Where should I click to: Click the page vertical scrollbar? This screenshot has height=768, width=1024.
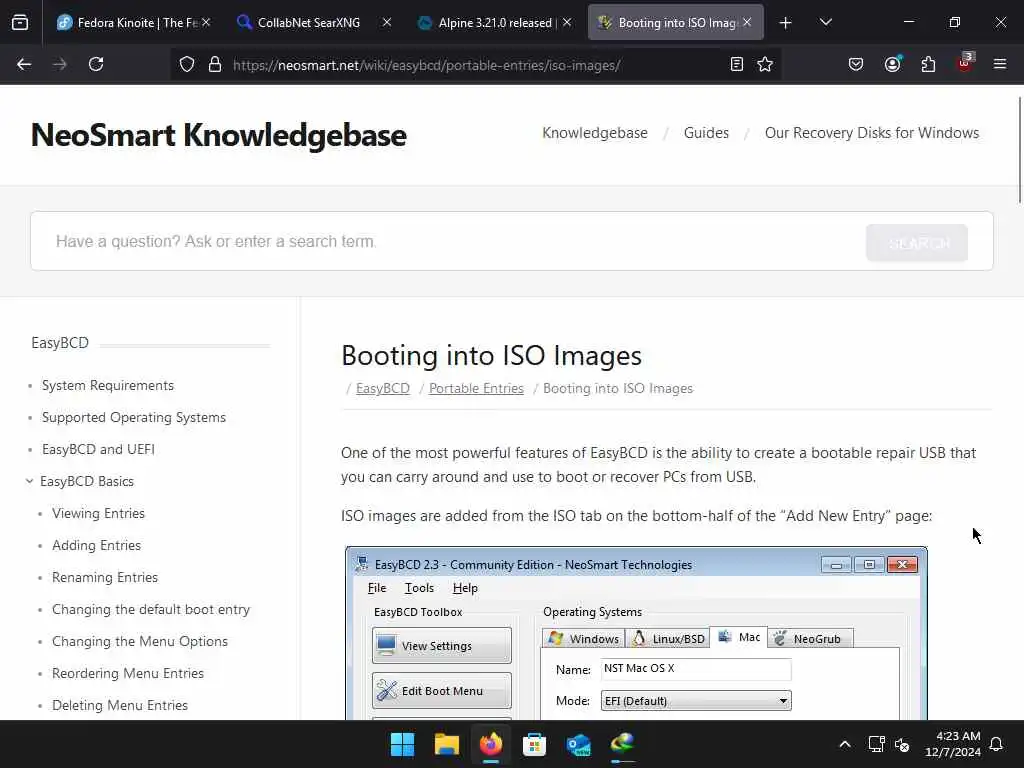pyautogui.click(x=1019, y=150)
